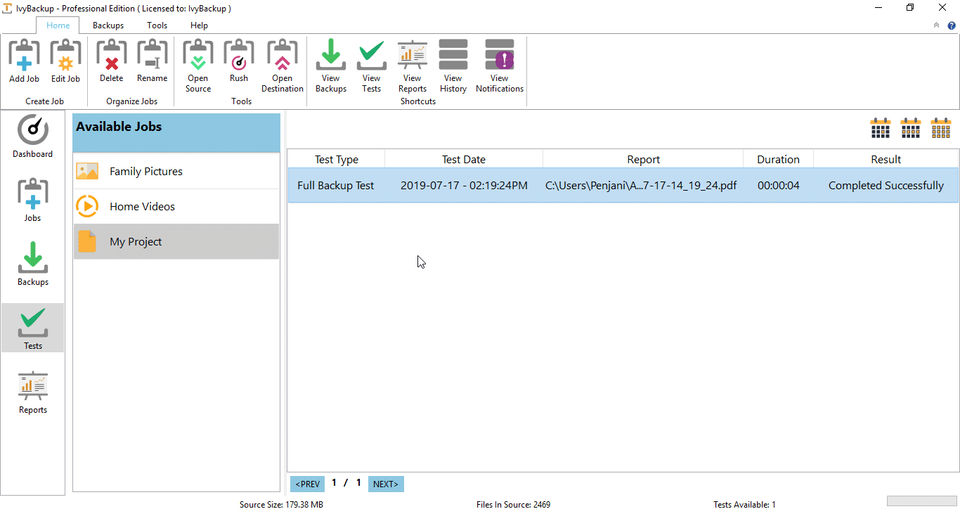Select the My Project job

(x=176, y=241)
